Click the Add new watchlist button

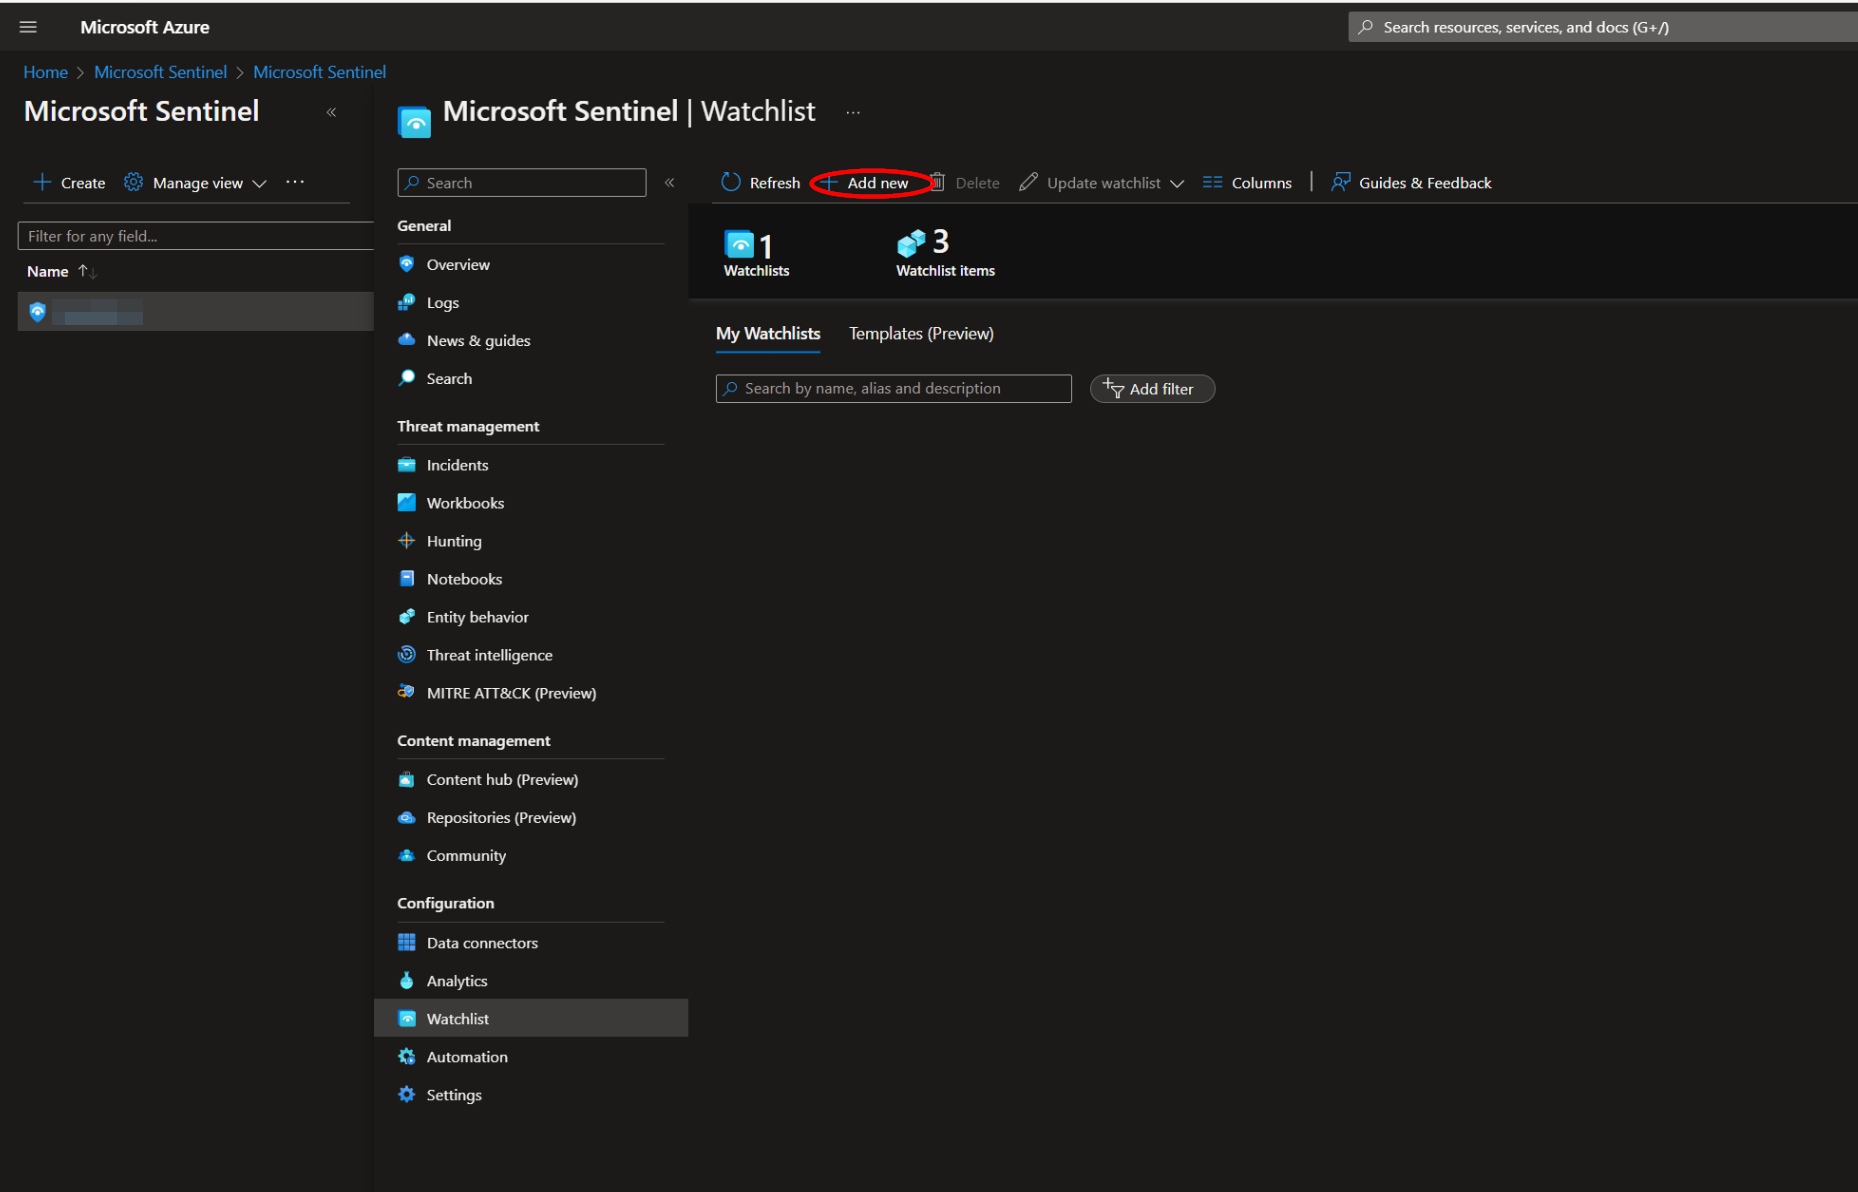pyautogui.click(x=866, y=183)
